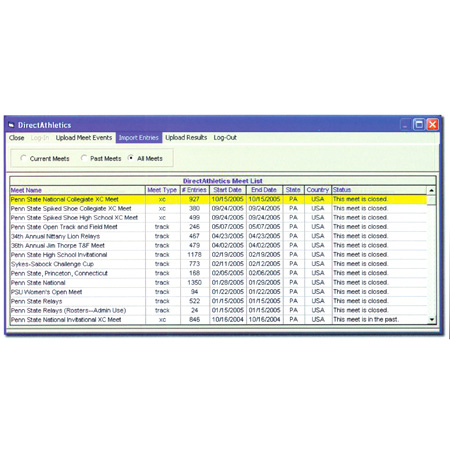Click start date 05/07/2005 cell
Viewport: 450px width, 450px height.
click(228, 227)
